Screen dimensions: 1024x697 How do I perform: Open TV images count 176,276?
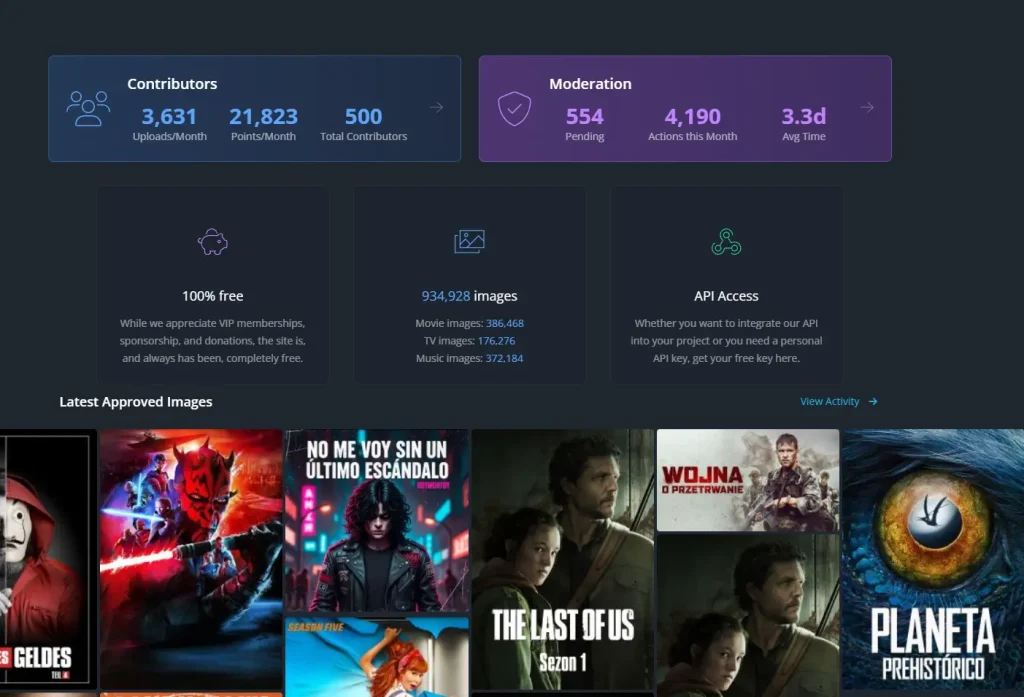(x=496, y=341)
